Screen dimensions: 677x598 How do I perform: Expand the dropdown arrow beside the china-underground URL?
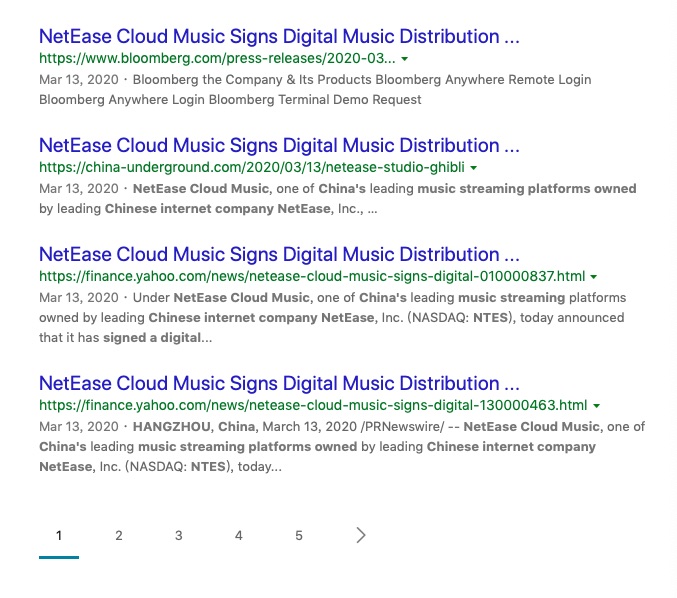point(474,168)
